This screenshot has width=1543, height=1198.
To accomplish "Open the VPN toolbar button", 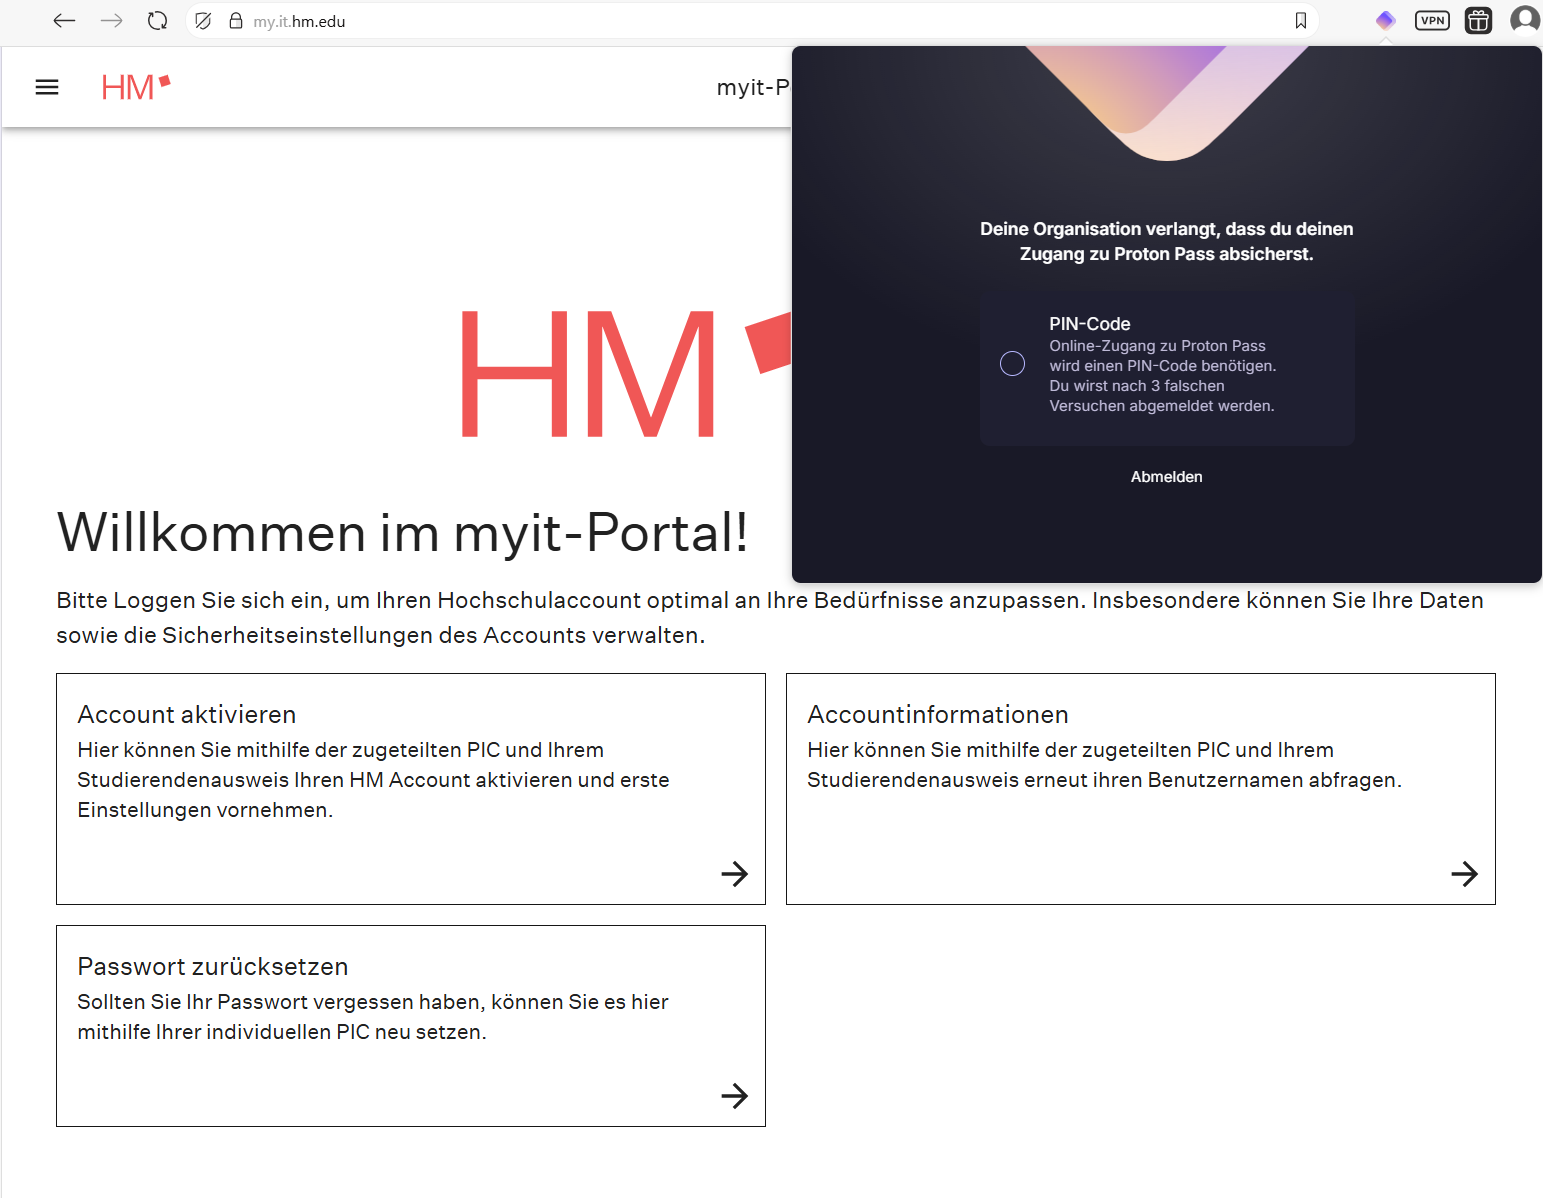I will click(1432, 21).
